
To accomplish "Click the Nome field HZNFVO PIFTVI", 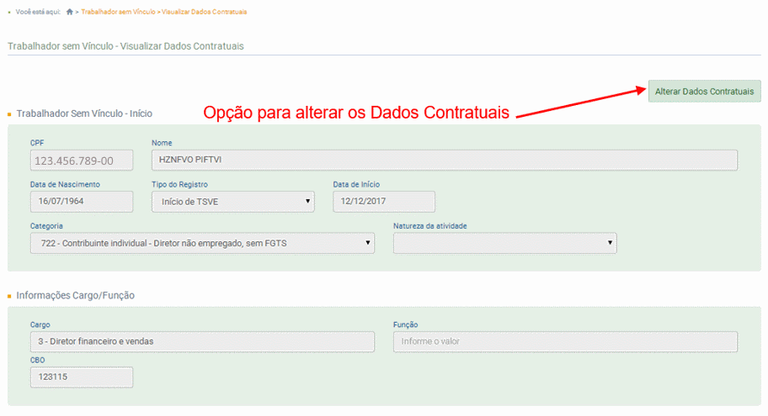I will pos(444,160).
